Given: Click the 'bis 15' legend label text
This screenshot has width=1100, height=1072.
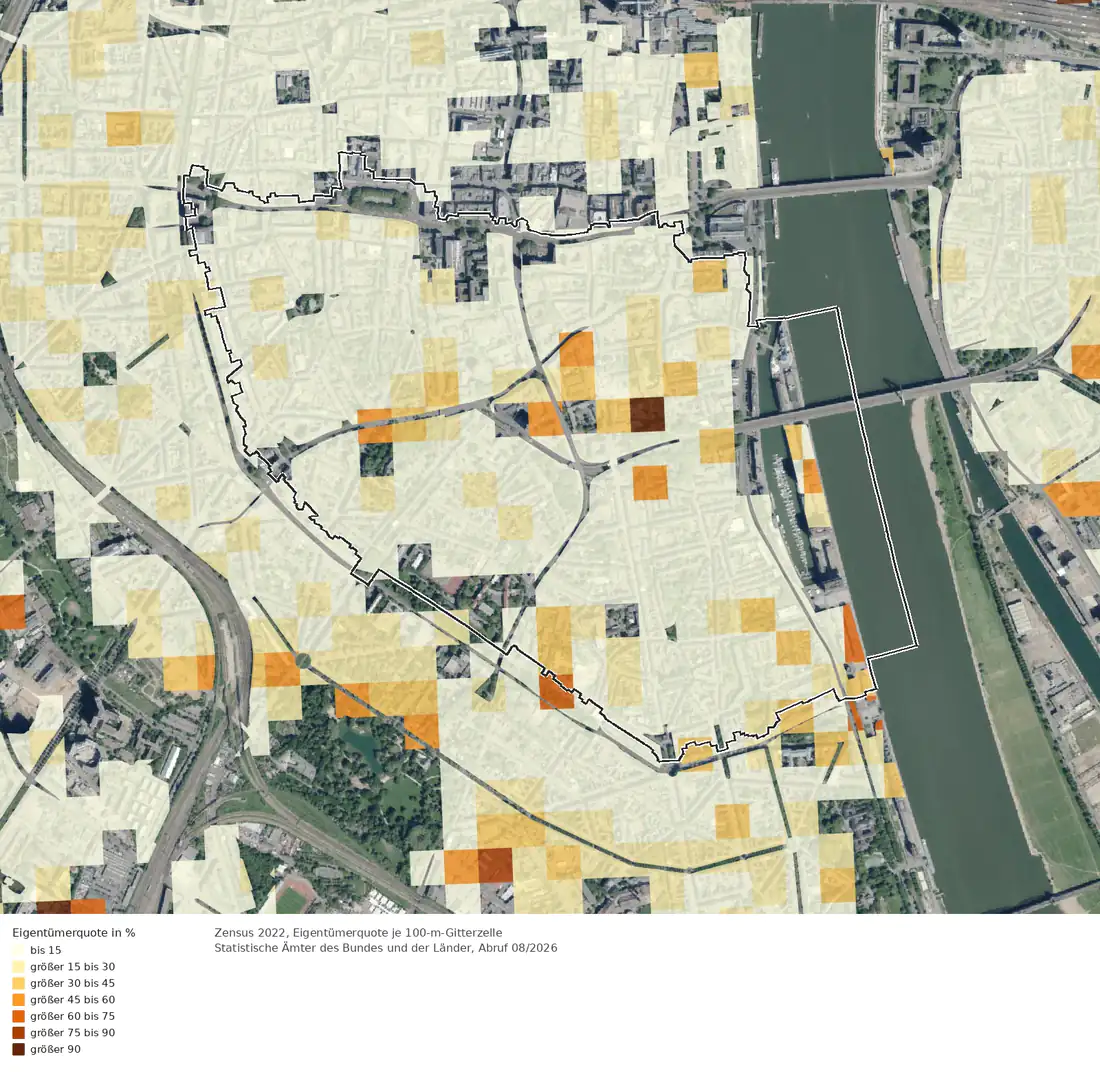Looking at the screenshot, I should point(46,950).
